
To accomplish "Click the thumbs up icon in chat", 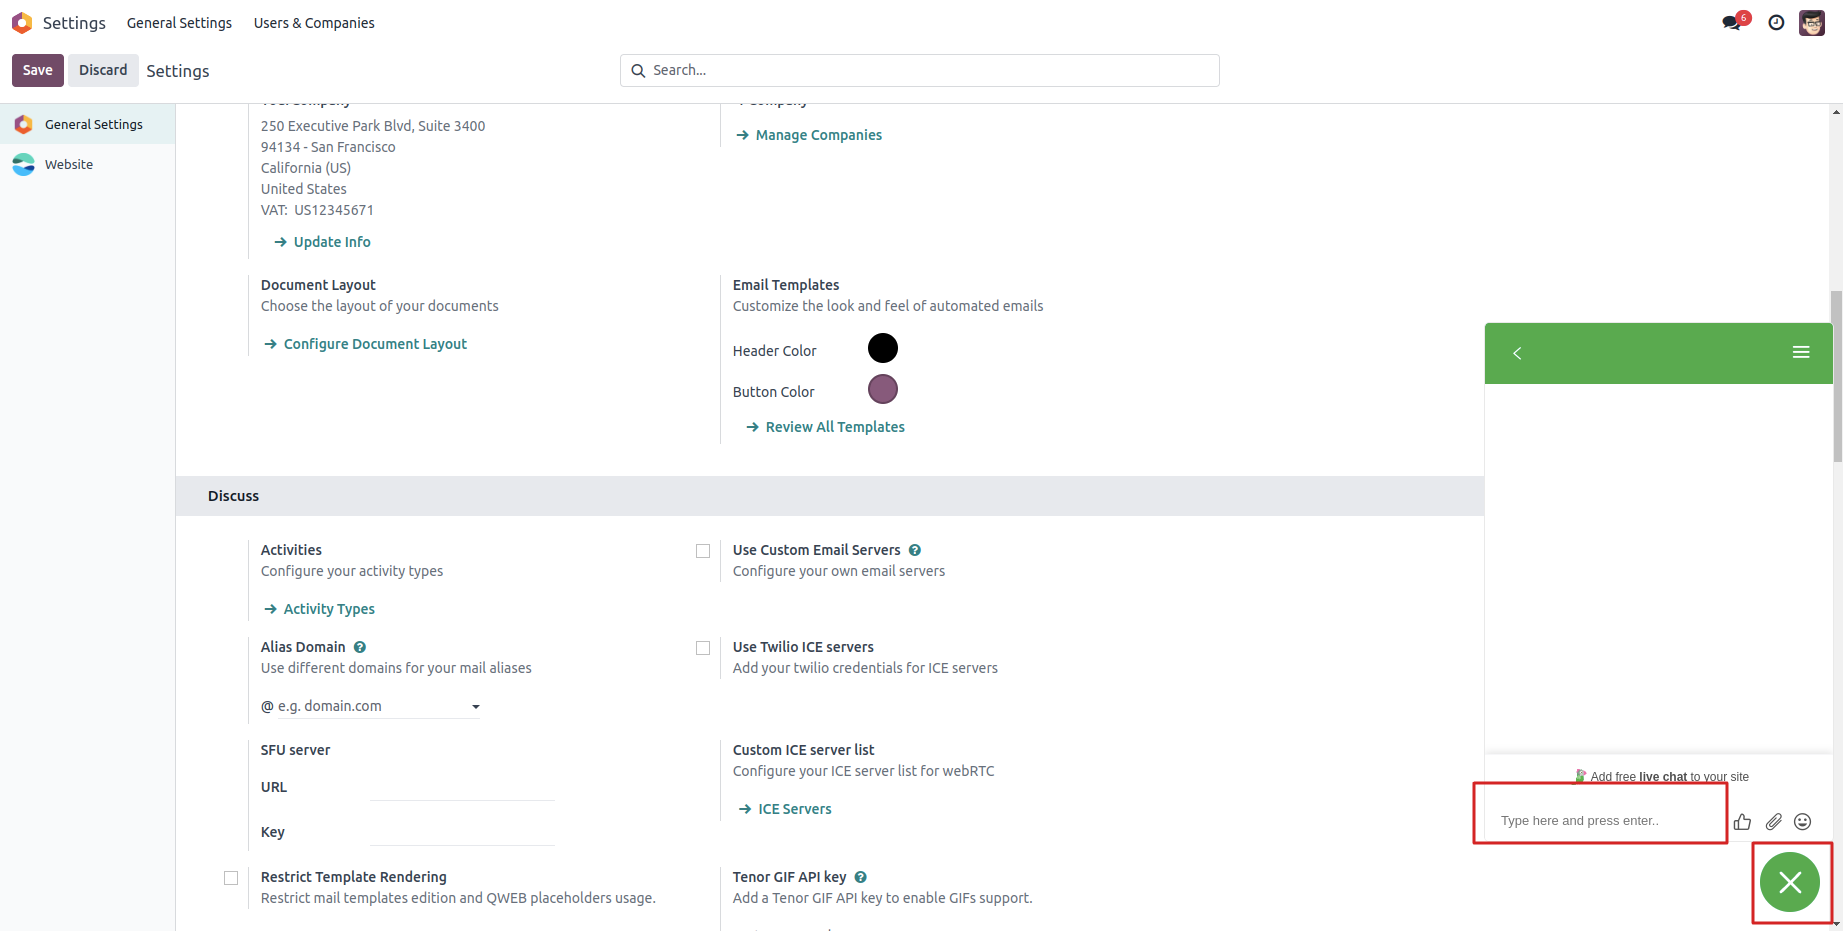I will click(x=1743, y=822).
